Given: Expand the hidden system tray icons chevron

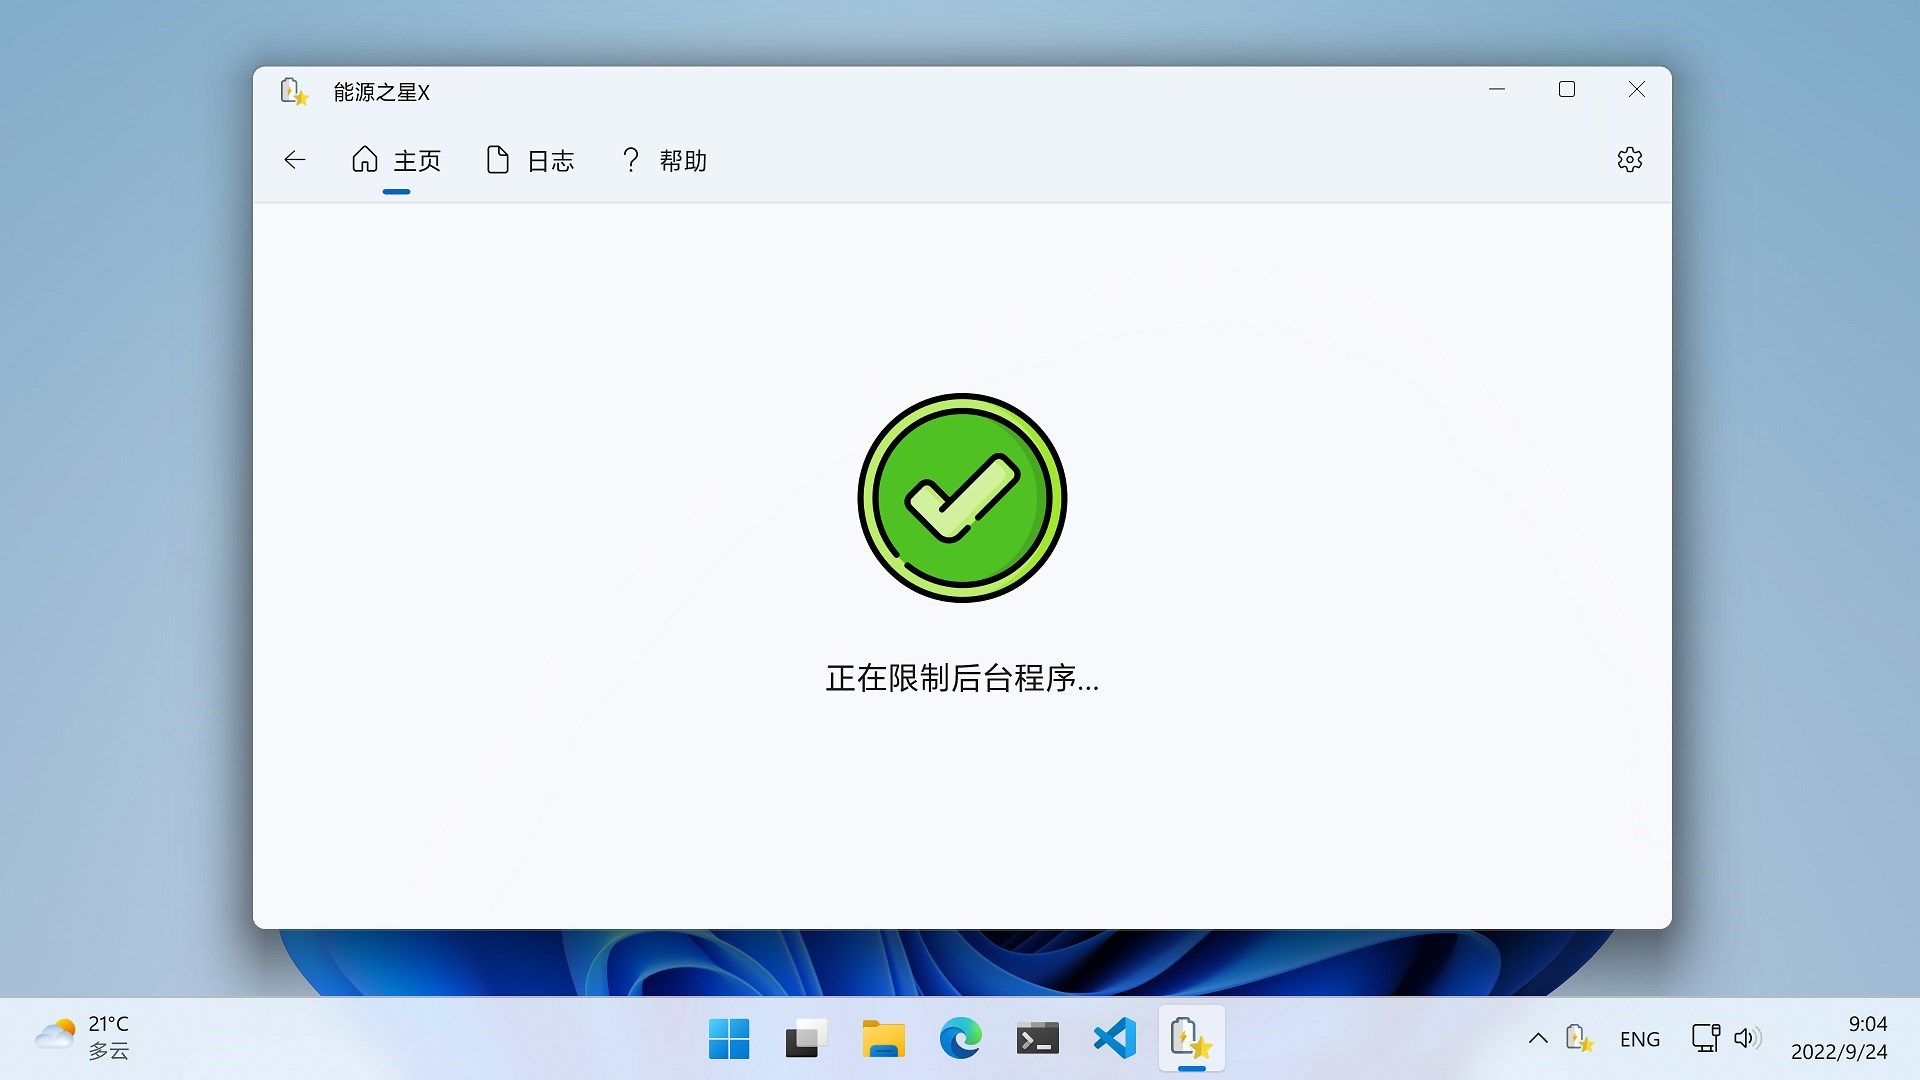Looking at the screenshot, I should (x=1538, y=1039).
